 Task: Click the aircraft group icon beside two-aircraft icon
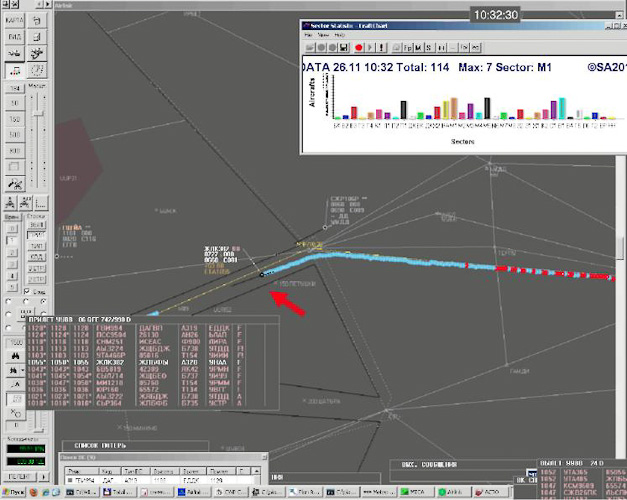(37, 53)
